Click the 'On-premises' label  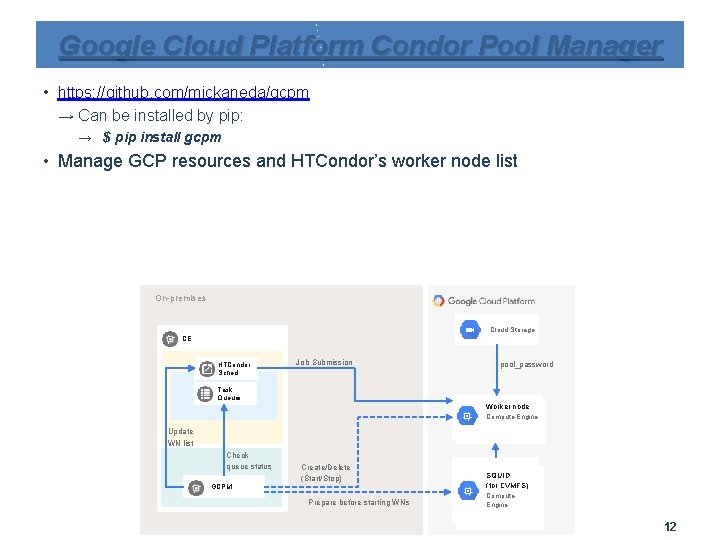click(180, 298)
